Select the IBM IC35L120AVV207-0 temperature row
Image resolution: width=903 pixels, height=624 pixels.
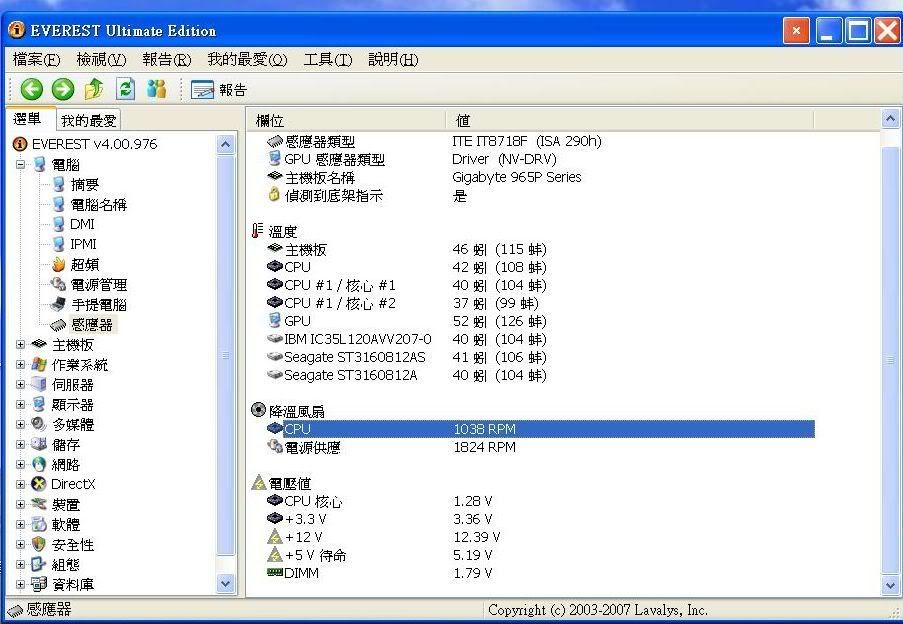[541, 339]
